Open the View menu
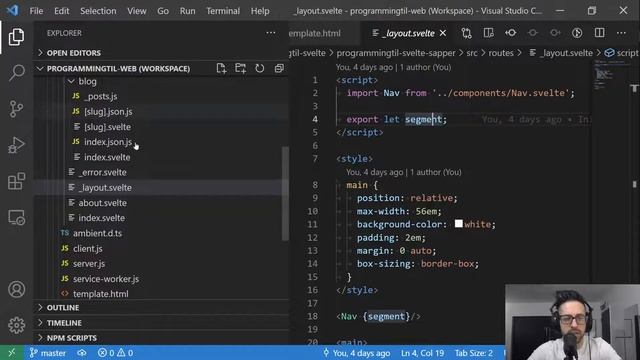 [137, 11]
